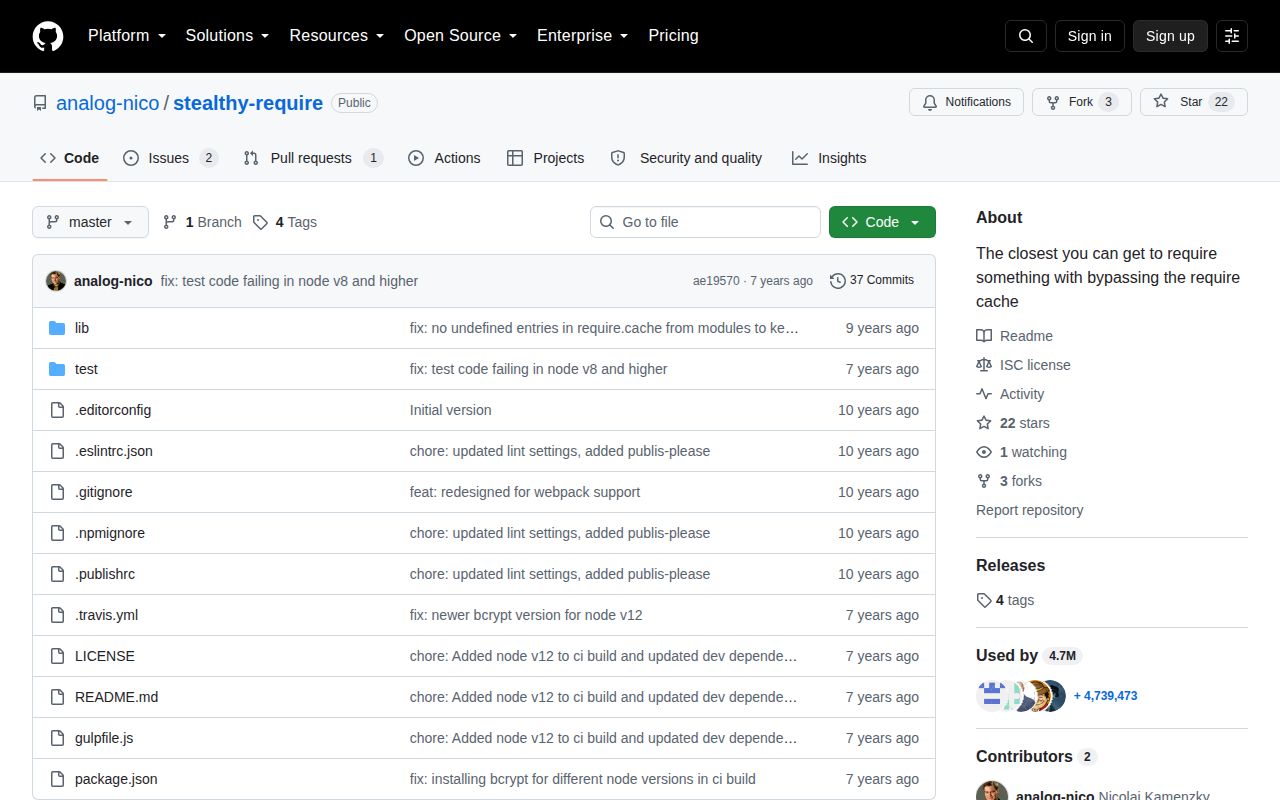The width and height of the screenshot is (1280, 800).
Task: Switch to Security and quality tab
Action: [x=686, y=158]
